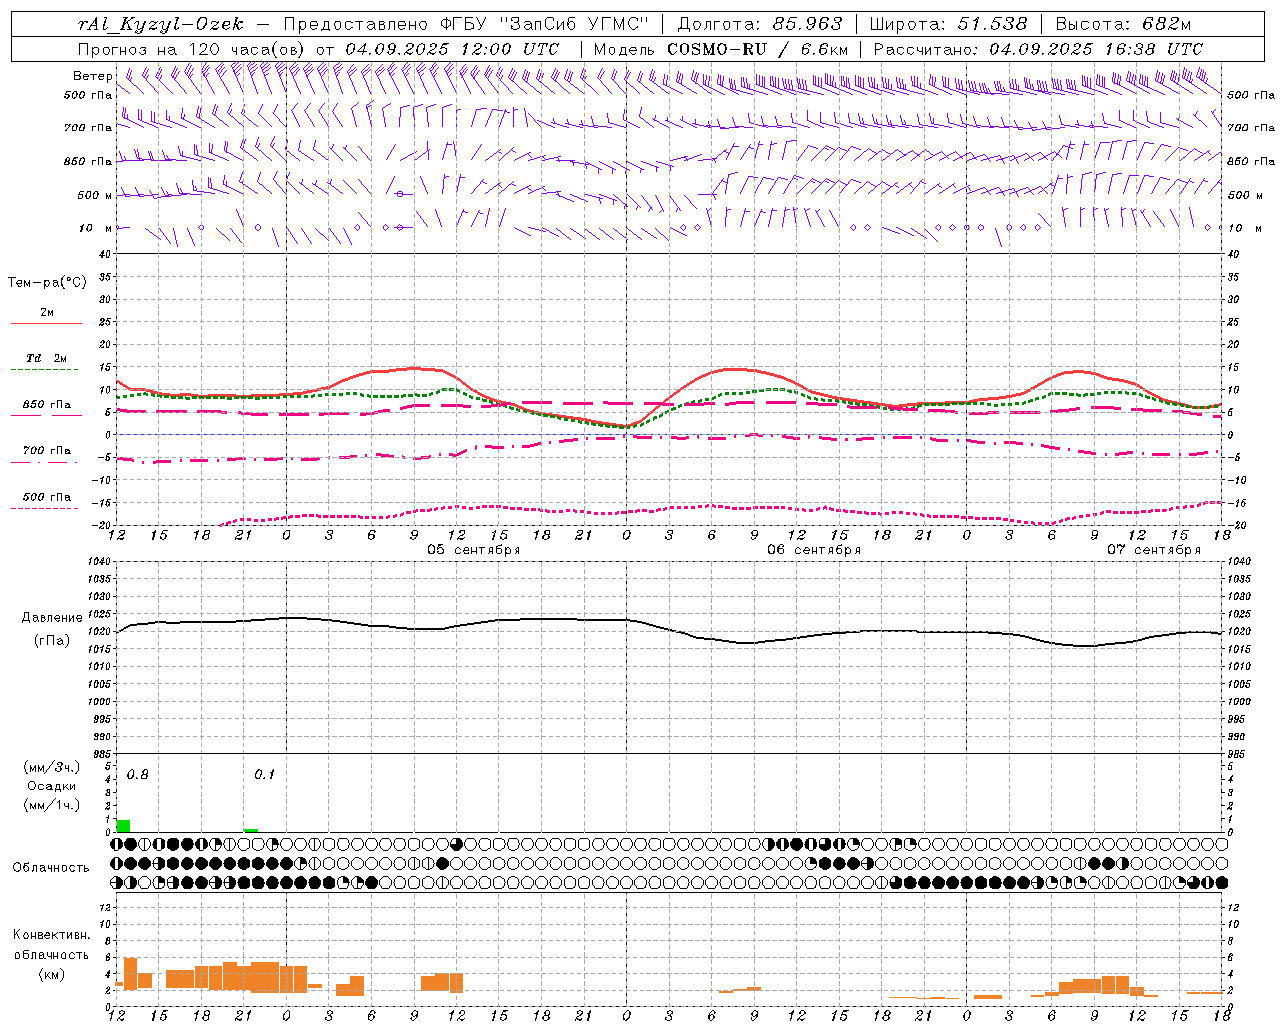This screenshot has height=1024, width=1280.
Task: Click the model name COSMO-RU / 6.6км
Action: click(758, 49)
